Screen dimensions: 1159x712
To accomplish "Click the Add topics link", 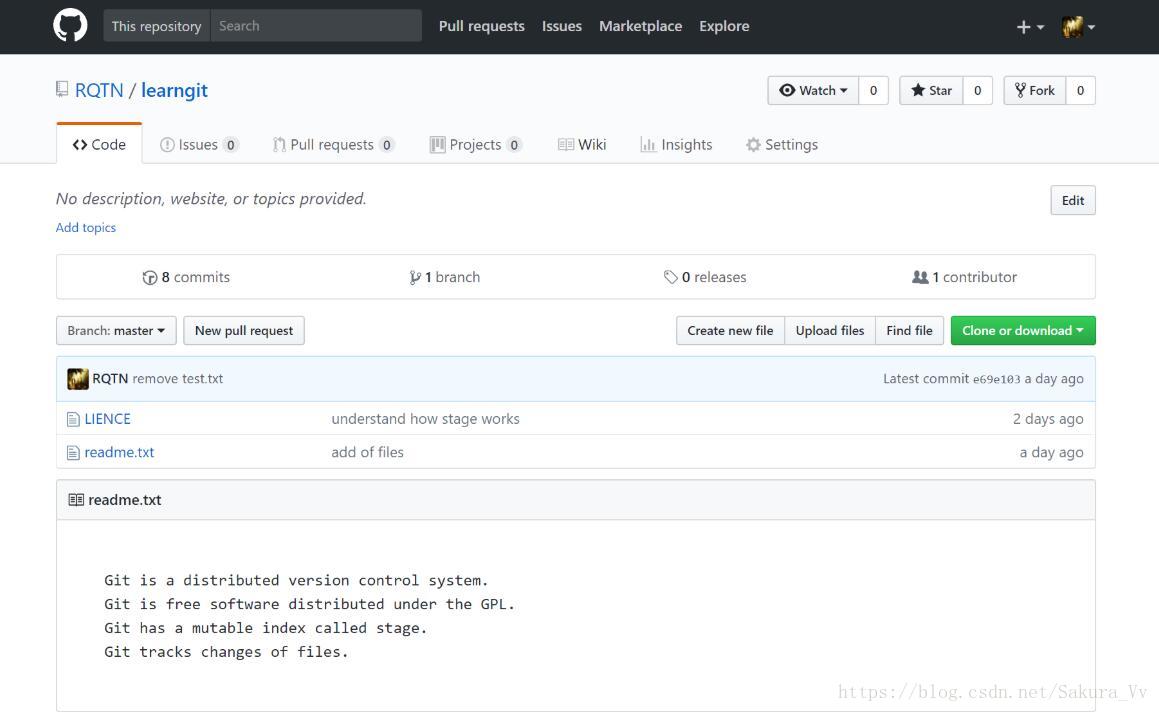I will click(86, 228).
